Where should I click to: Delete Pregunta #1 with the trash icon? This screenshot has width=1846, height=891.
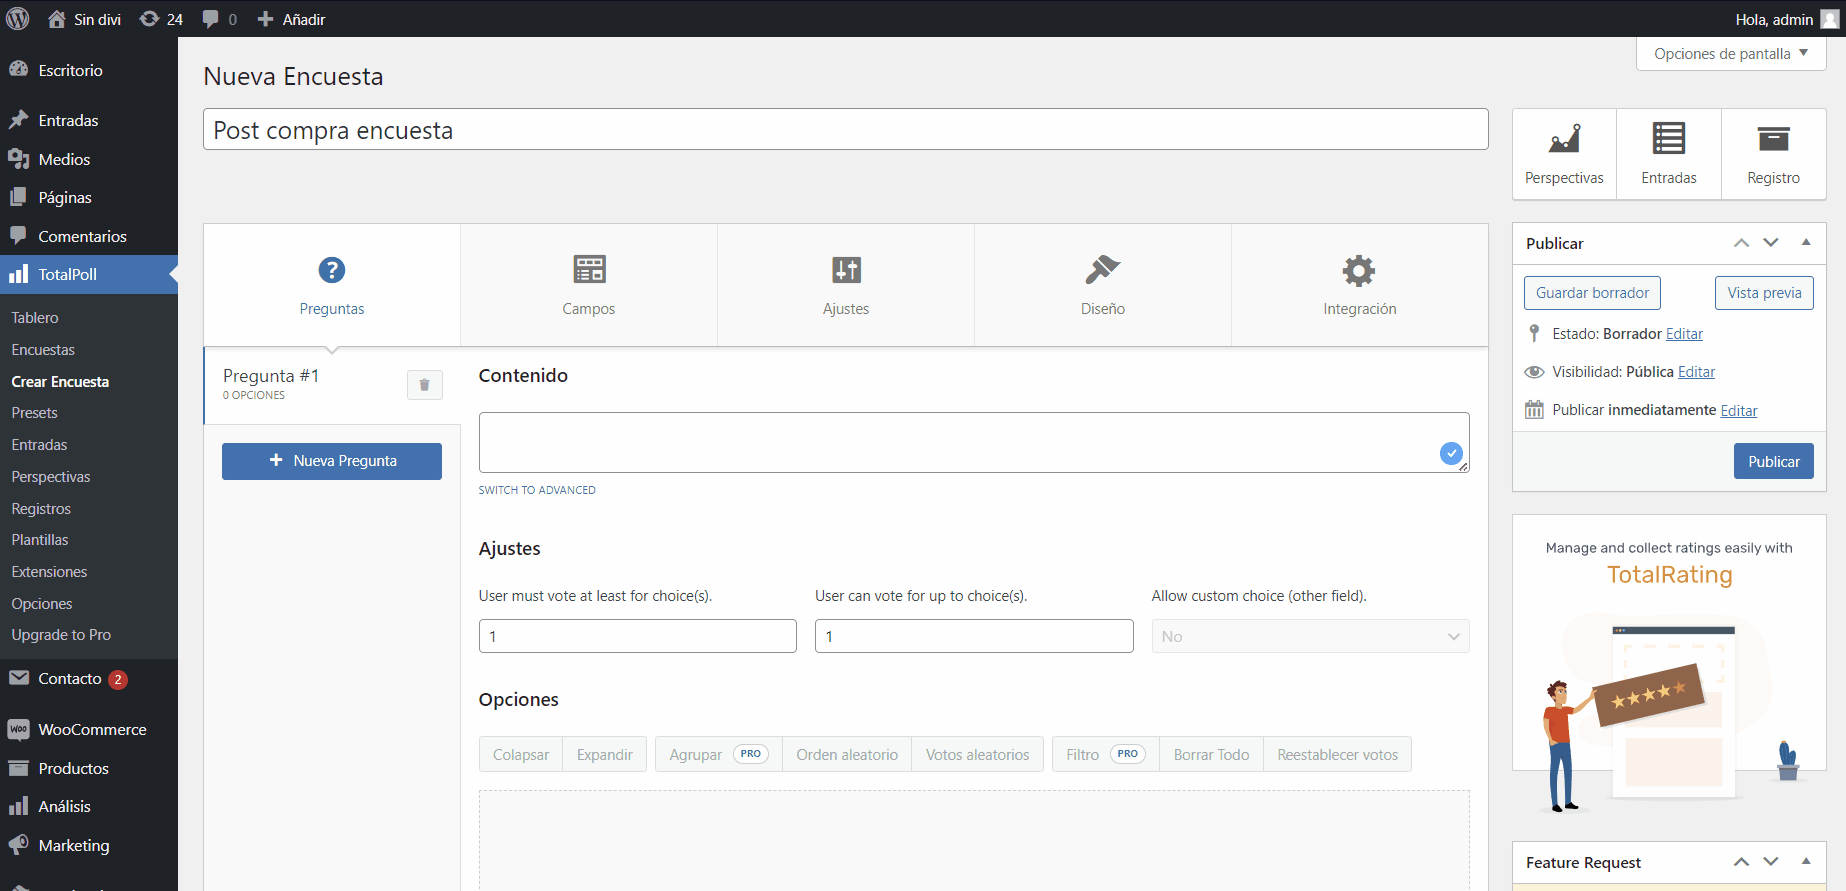click(x=424, y=385)
